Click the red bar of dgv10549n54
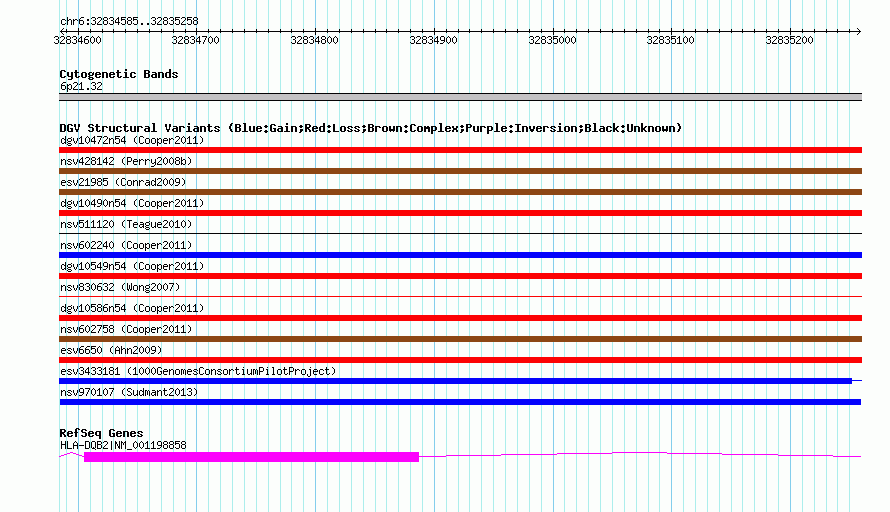Image resolution: width=890 pixels, height=512 pixels. [x=460, y=276]
